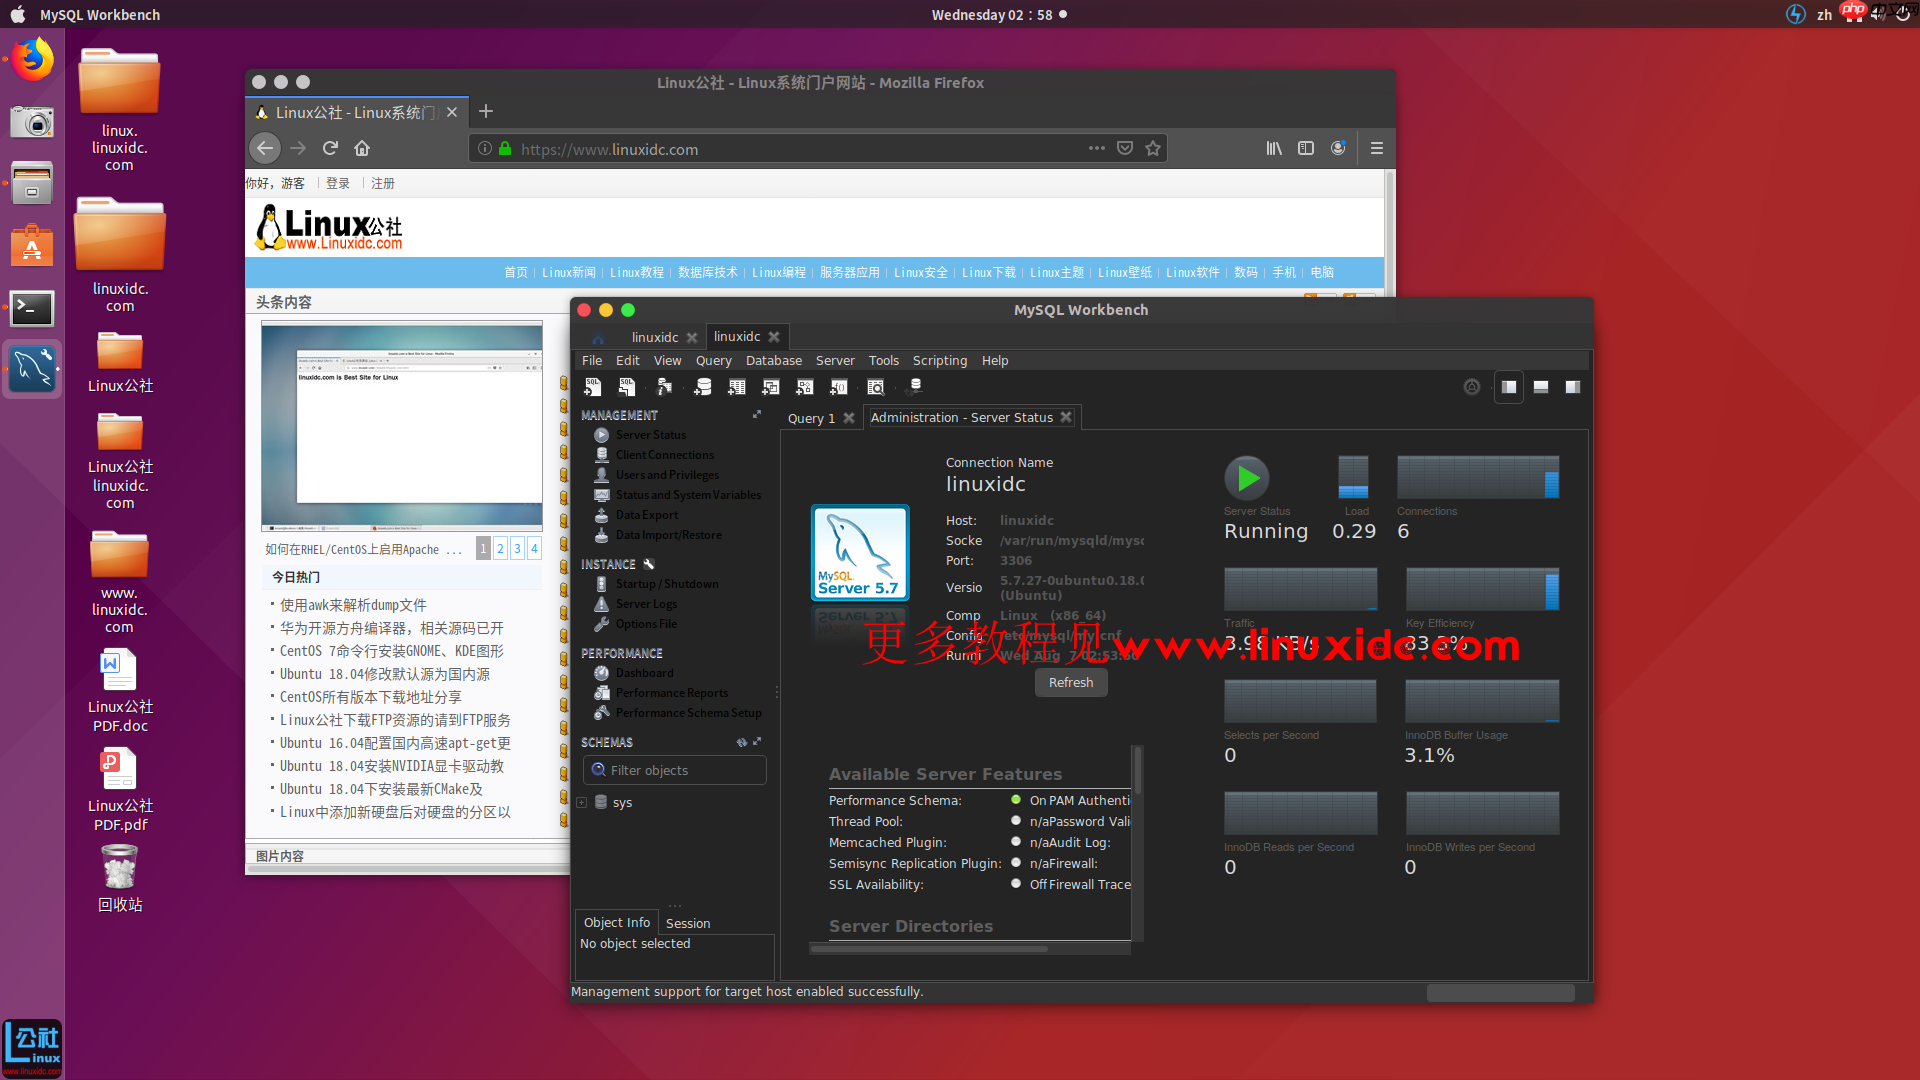Create a new function using the toolbar icon
The height and width of the screenshot is (1080, 1920).
point(838,387)
